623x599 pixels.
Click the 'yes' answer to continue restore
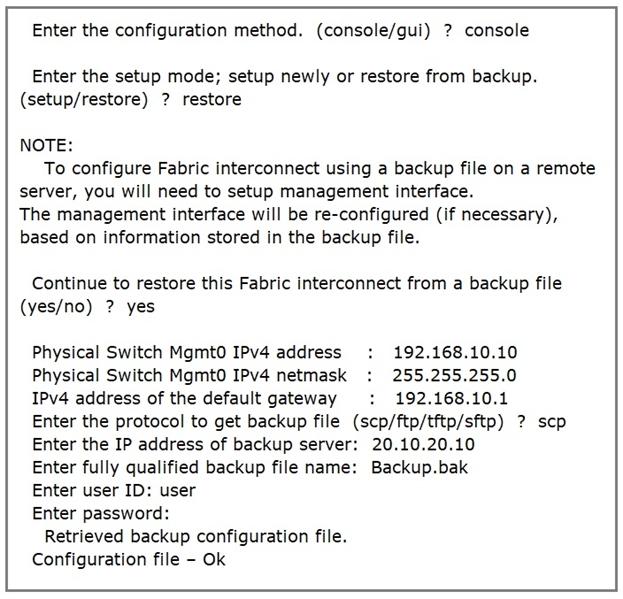[x=141, y=307]
